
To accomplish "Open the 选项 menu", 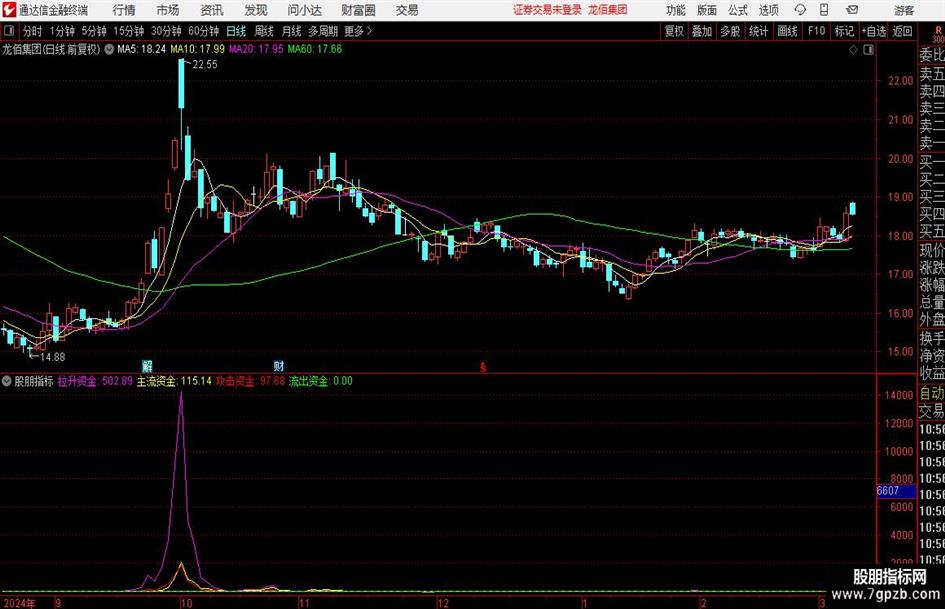I will 768,10.
